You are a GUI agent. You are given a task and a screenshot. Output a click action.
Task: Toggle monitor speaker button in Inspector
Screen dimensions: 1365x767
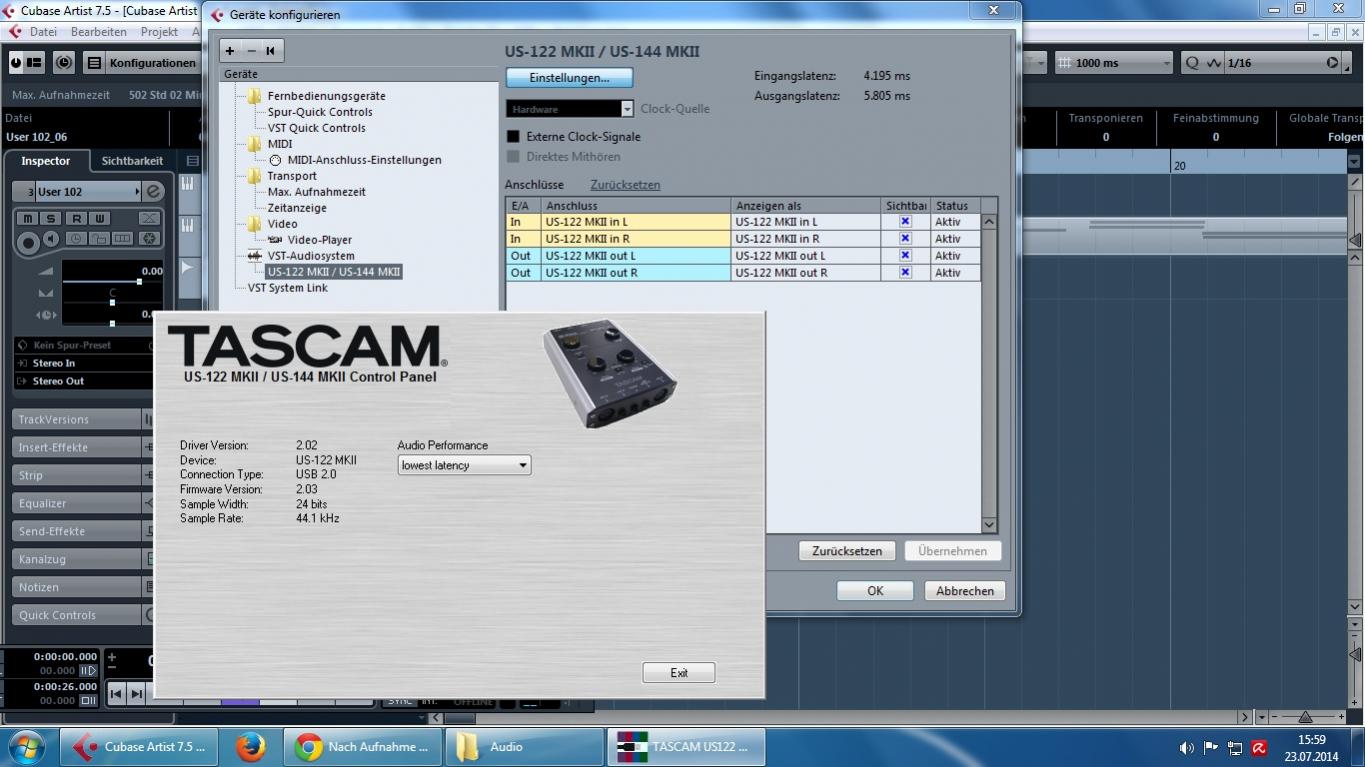pos(52,240)
